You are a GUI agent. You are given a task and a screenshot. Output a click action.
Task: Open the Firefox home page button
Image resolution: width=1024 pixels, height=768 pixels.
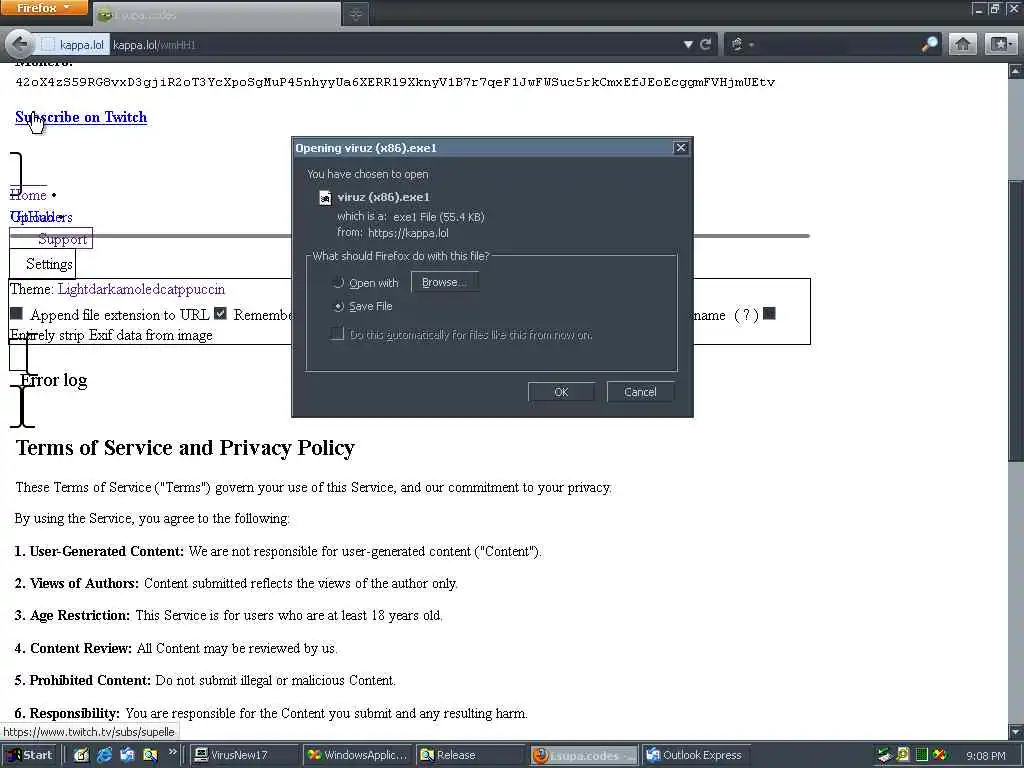tap(963, 44)
